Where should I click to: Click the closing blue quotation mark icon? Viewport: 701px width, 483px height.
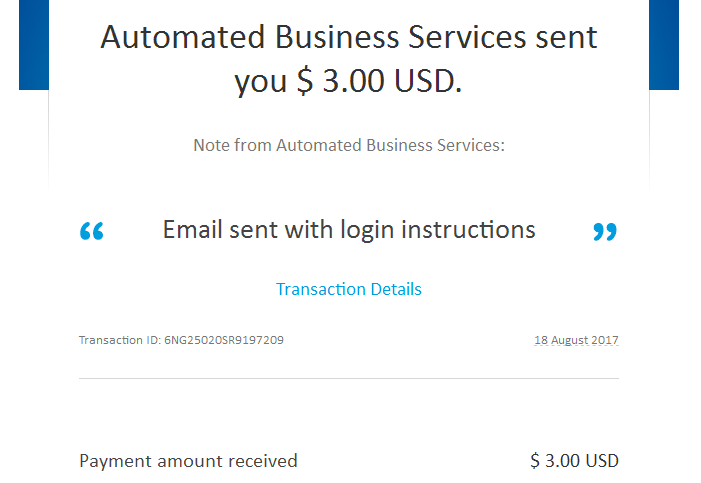(605, 232)
